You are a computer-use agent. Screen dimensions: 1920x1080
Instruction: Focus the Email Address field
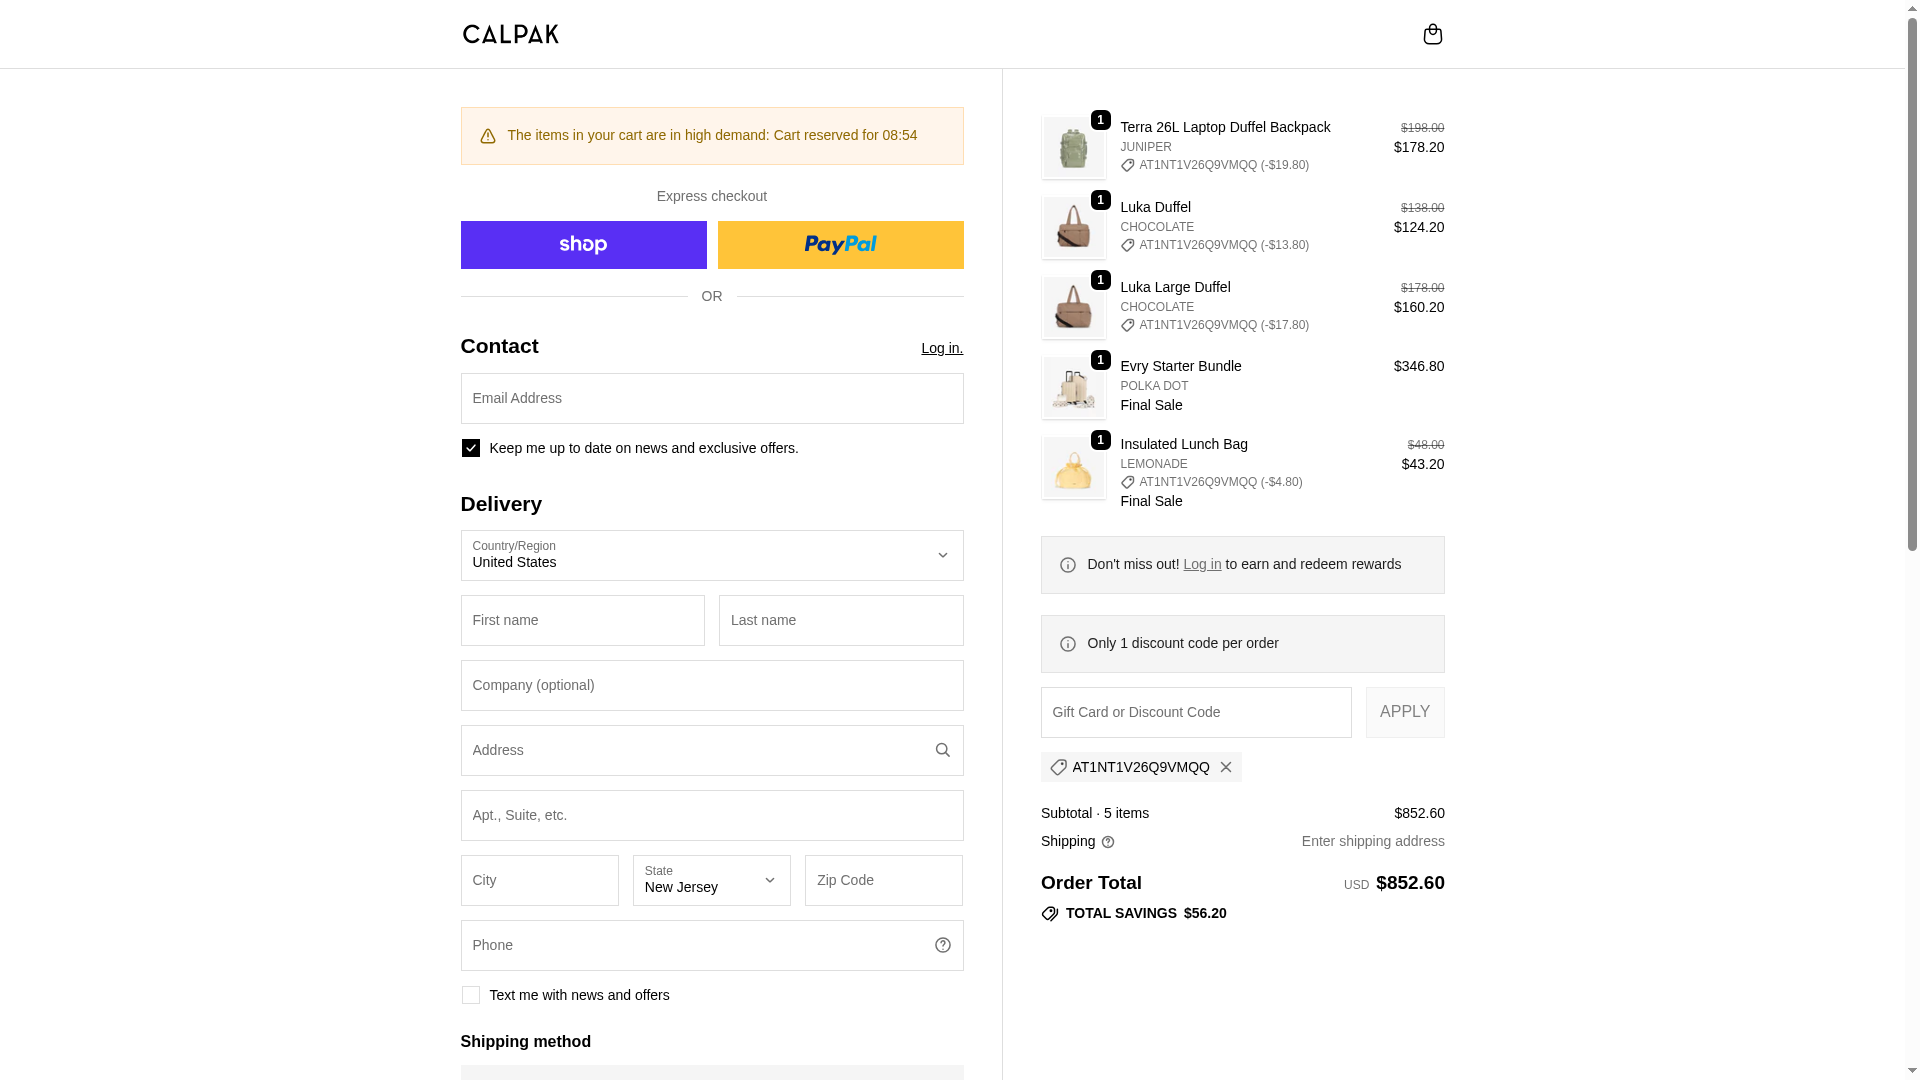click(x=711, y=398)
